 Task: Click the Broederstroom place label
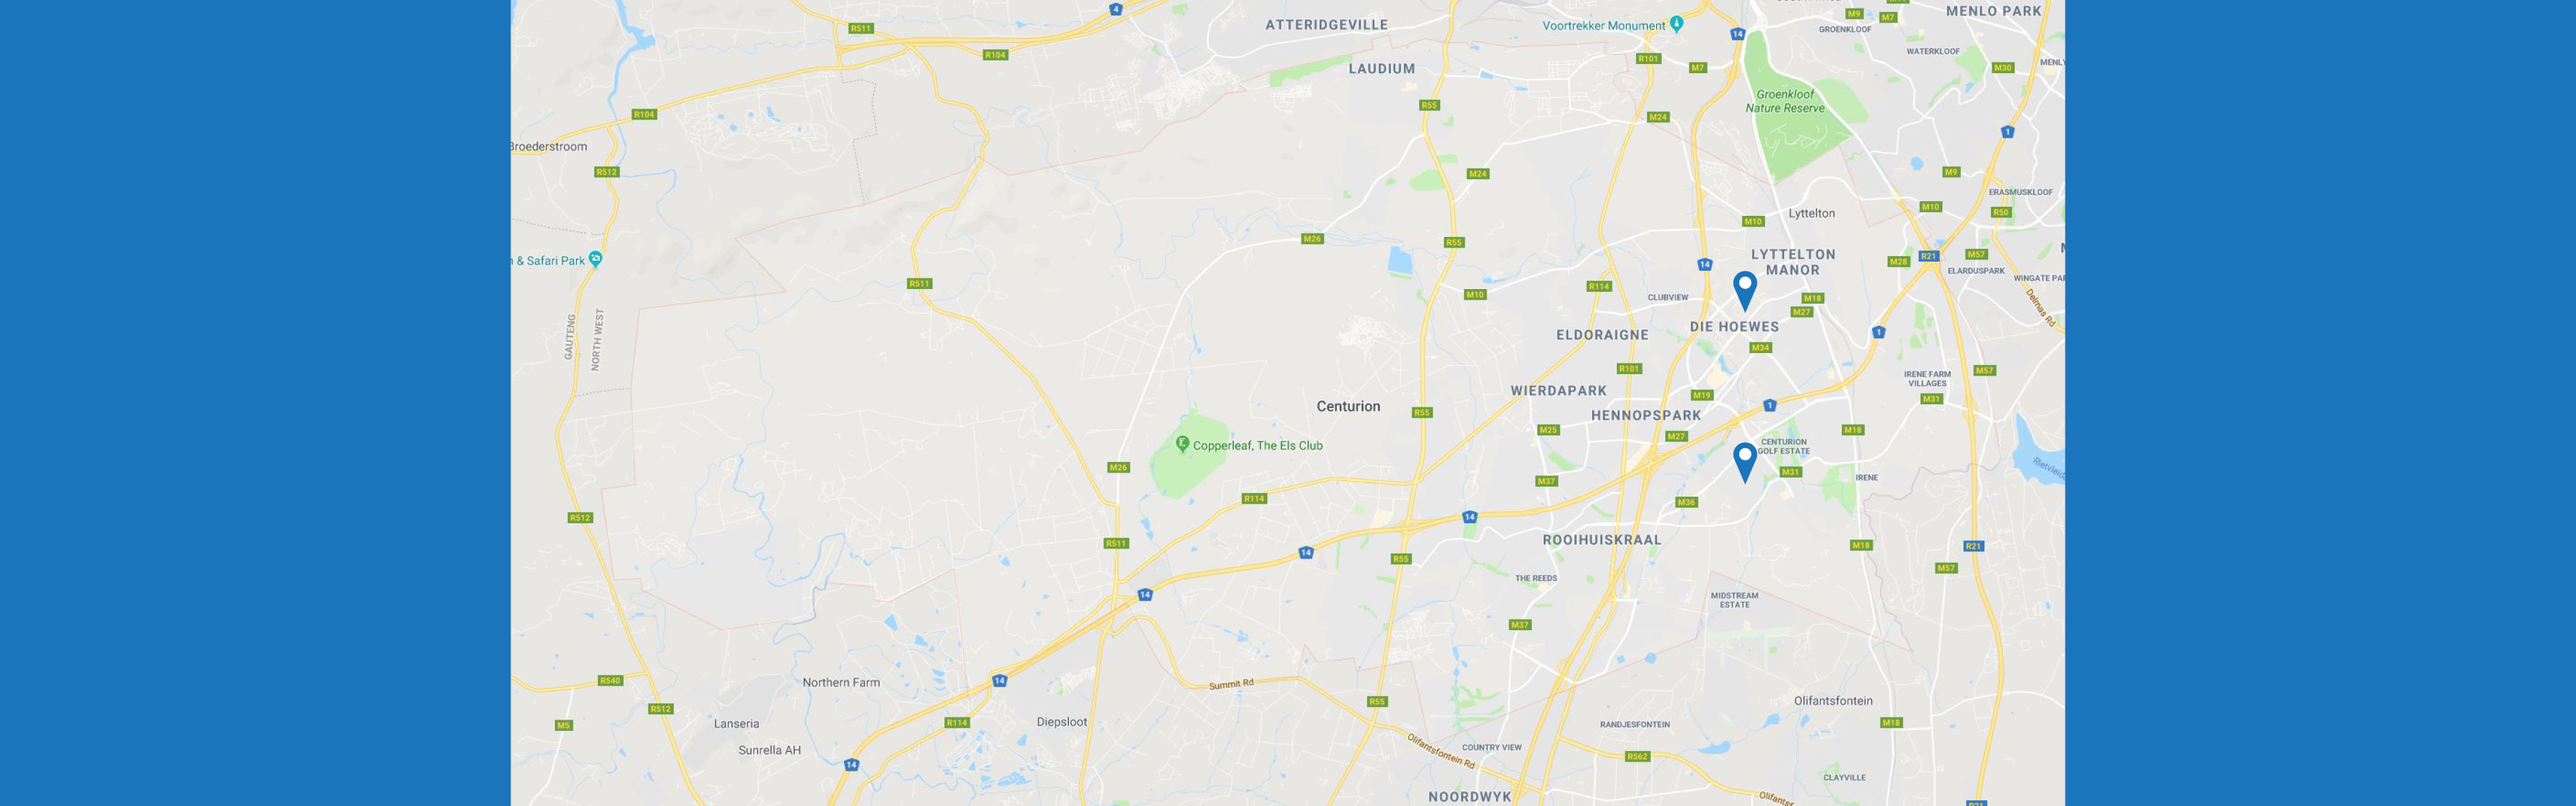tap(549, 146)
